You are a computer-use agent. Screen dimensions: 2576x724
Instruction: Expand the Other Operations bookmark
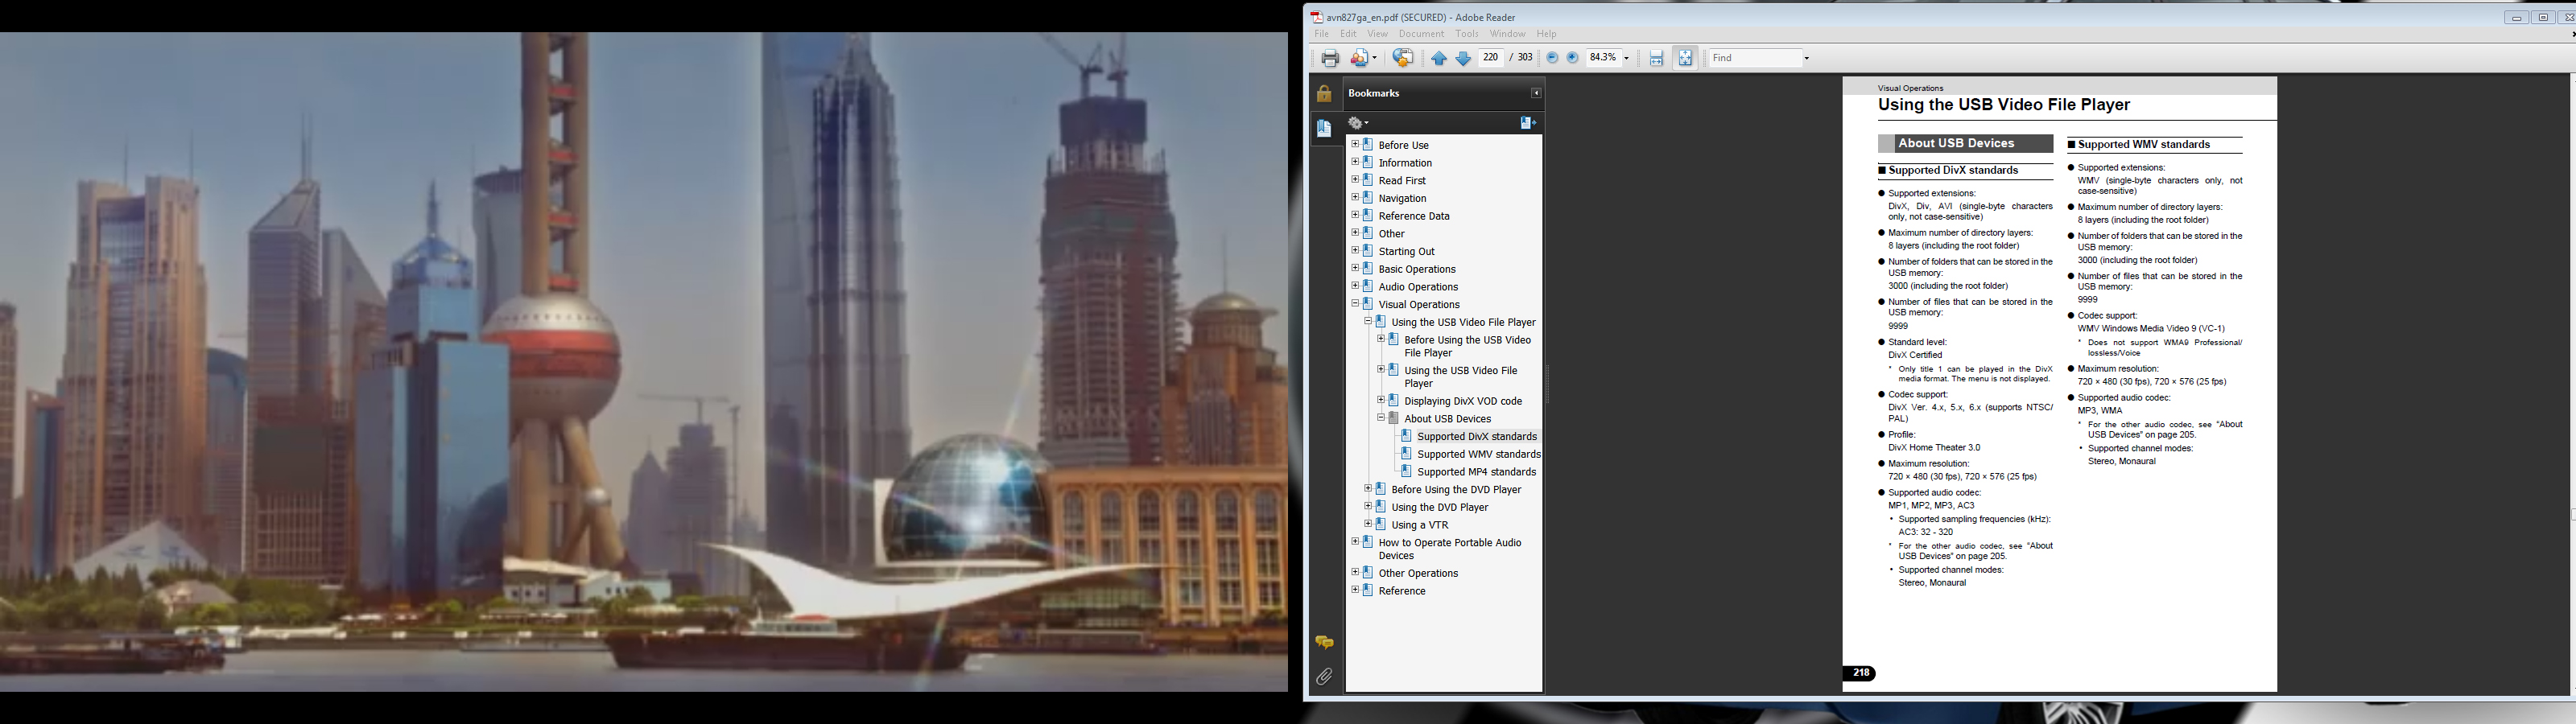click(x=1355, y=572)
